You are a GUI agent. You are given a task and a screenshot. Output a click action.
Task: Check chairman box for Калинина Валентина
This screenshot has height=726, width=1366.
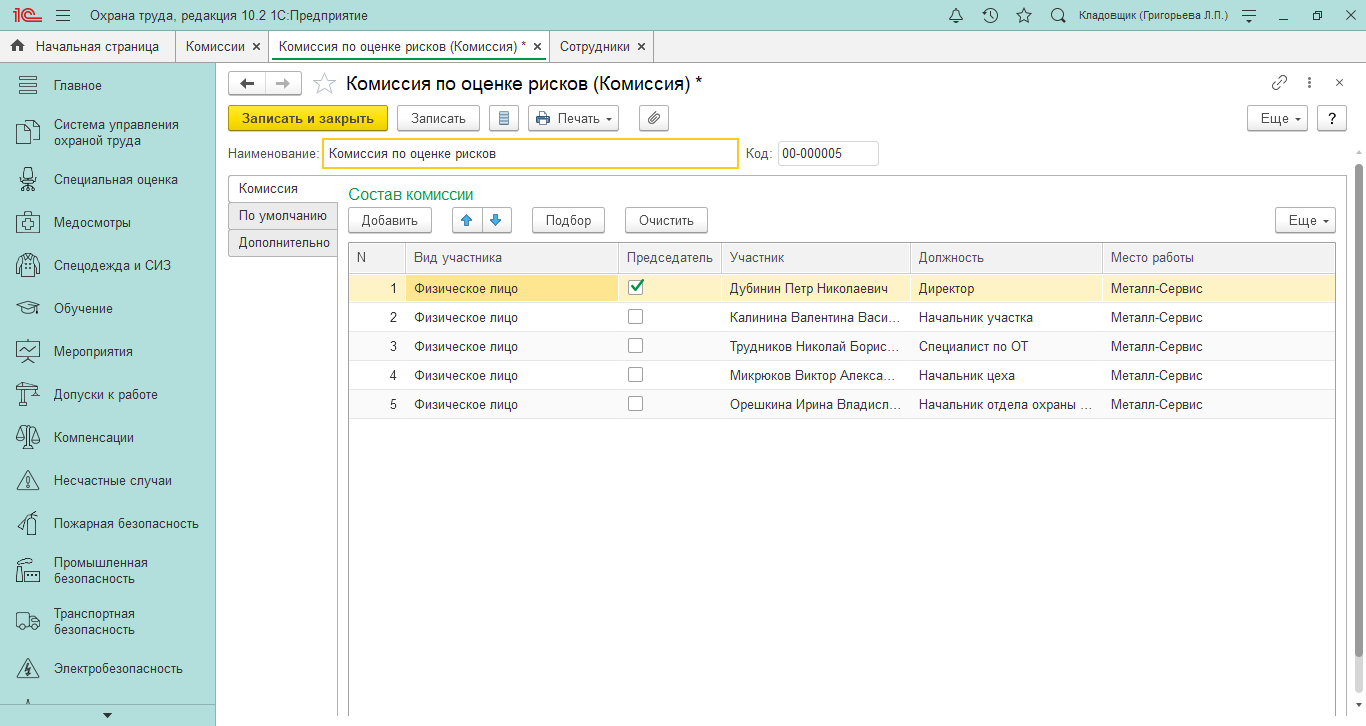(x=635, y=317)
